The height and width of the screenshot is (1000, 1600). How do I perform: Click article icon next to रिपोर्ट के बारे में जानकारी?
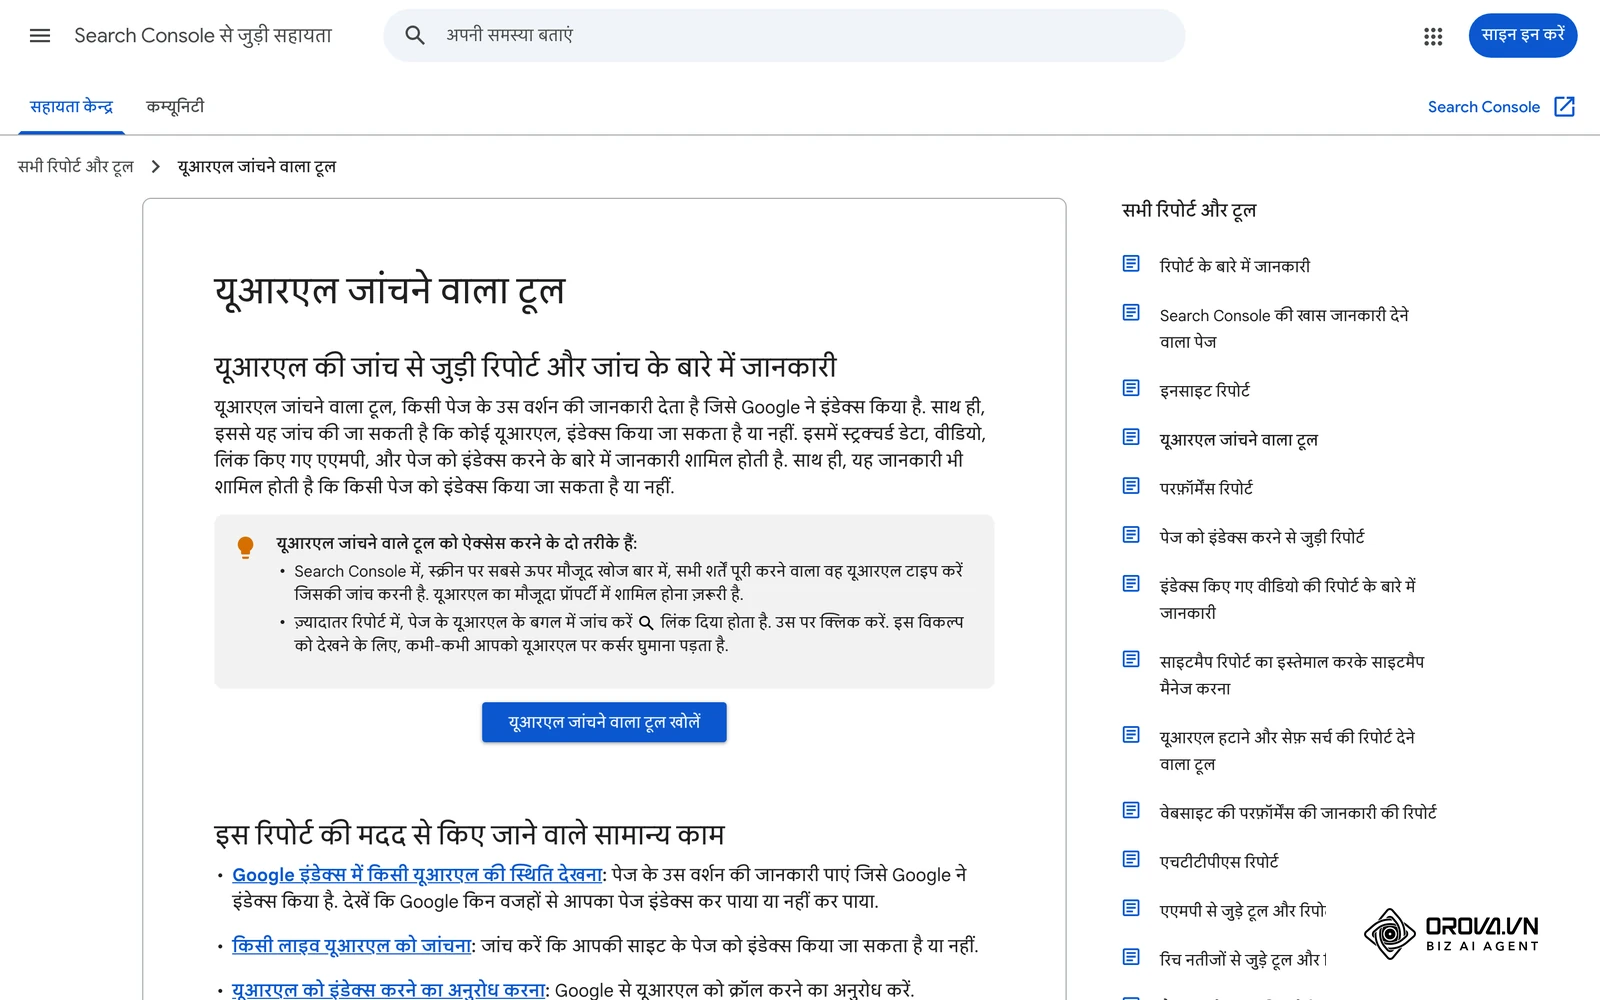click(1131, 264)
